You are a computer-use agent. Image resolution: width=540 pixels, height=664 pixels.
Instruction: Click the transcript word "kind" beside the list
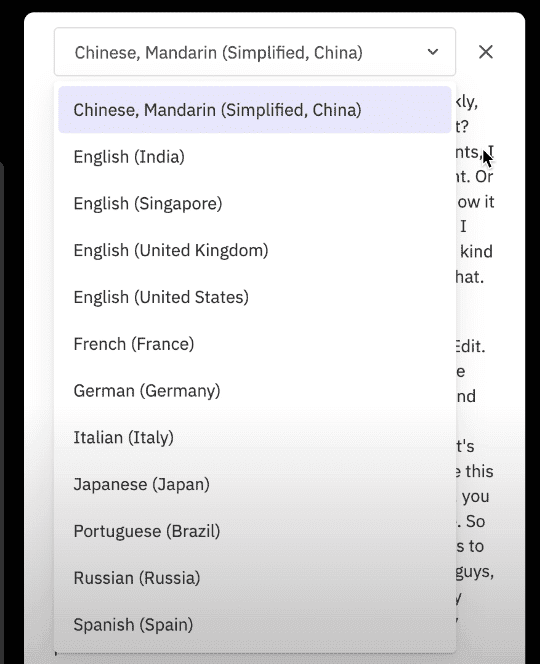(x=476, y=252)
